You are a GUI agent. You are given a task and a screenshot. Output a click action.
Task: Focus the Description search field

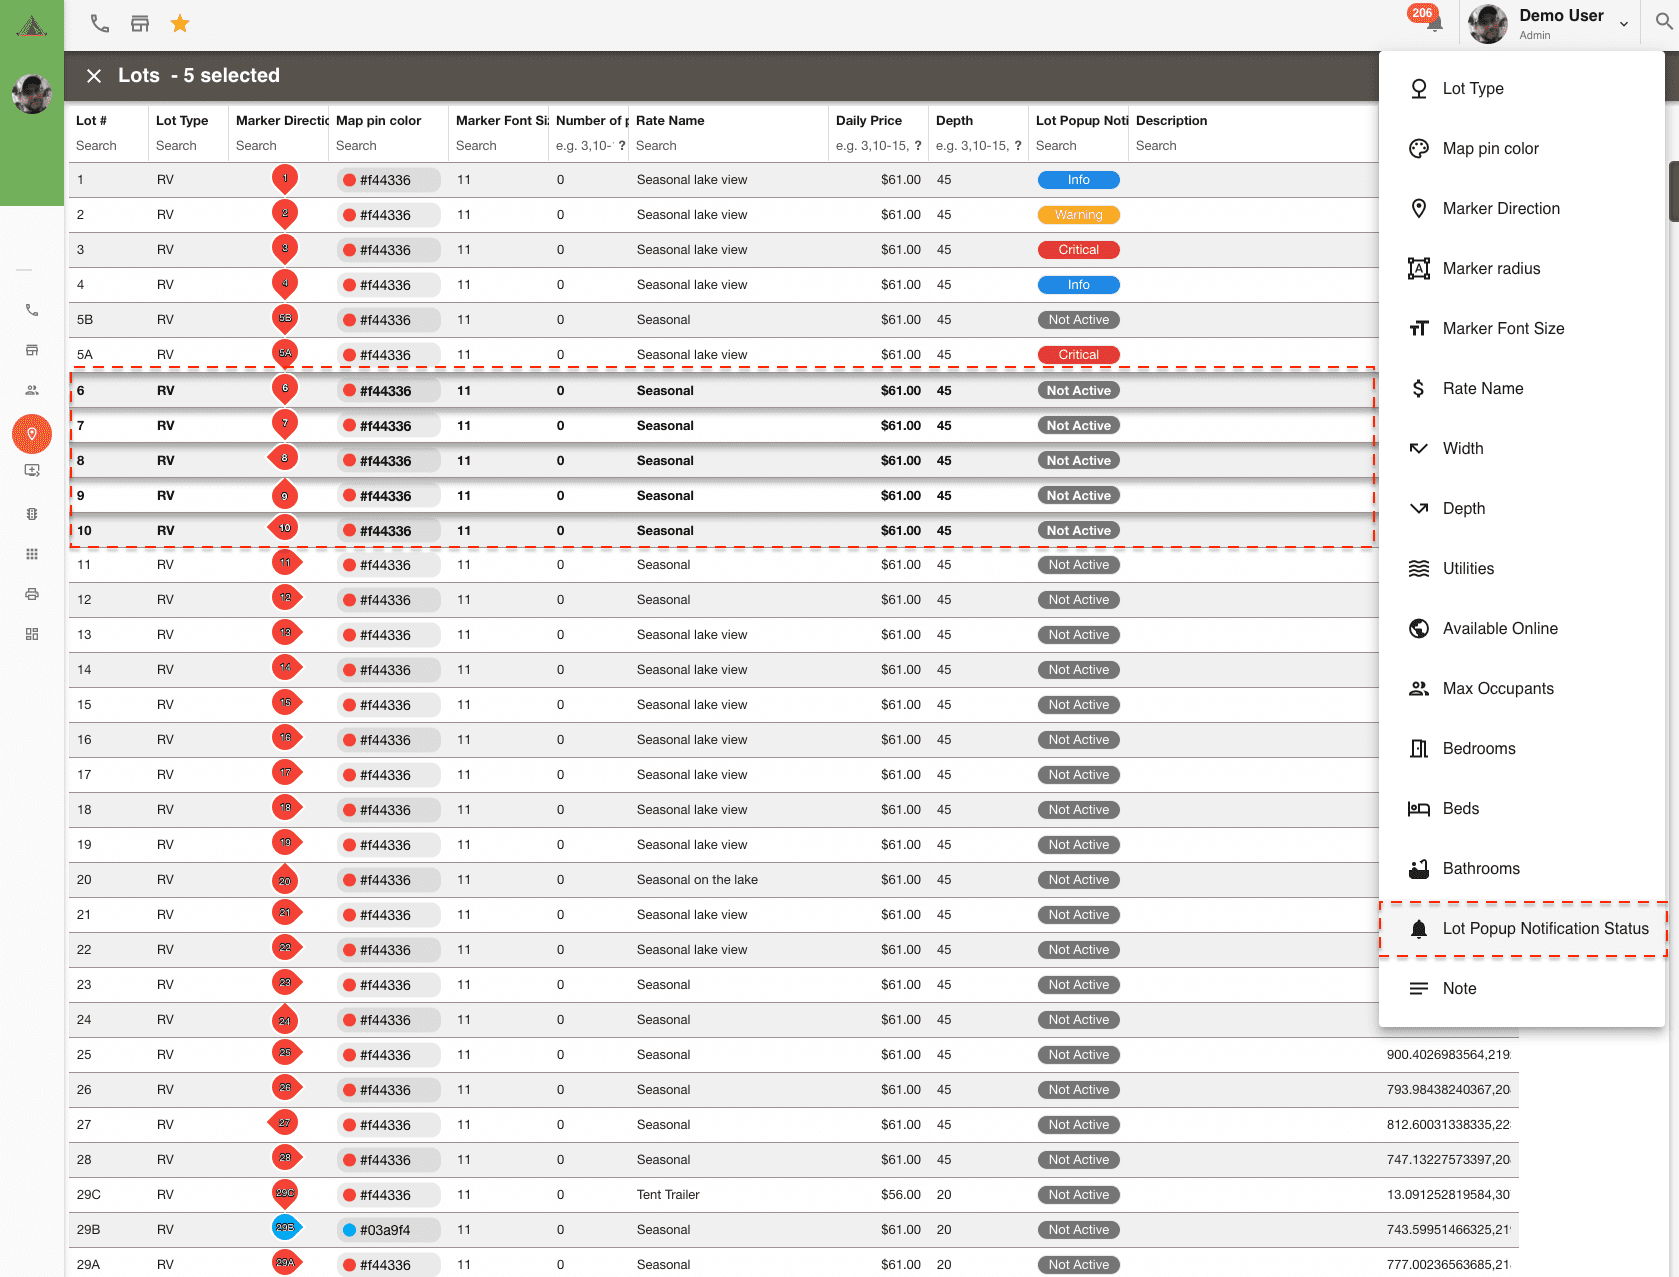pos(1254,146)
